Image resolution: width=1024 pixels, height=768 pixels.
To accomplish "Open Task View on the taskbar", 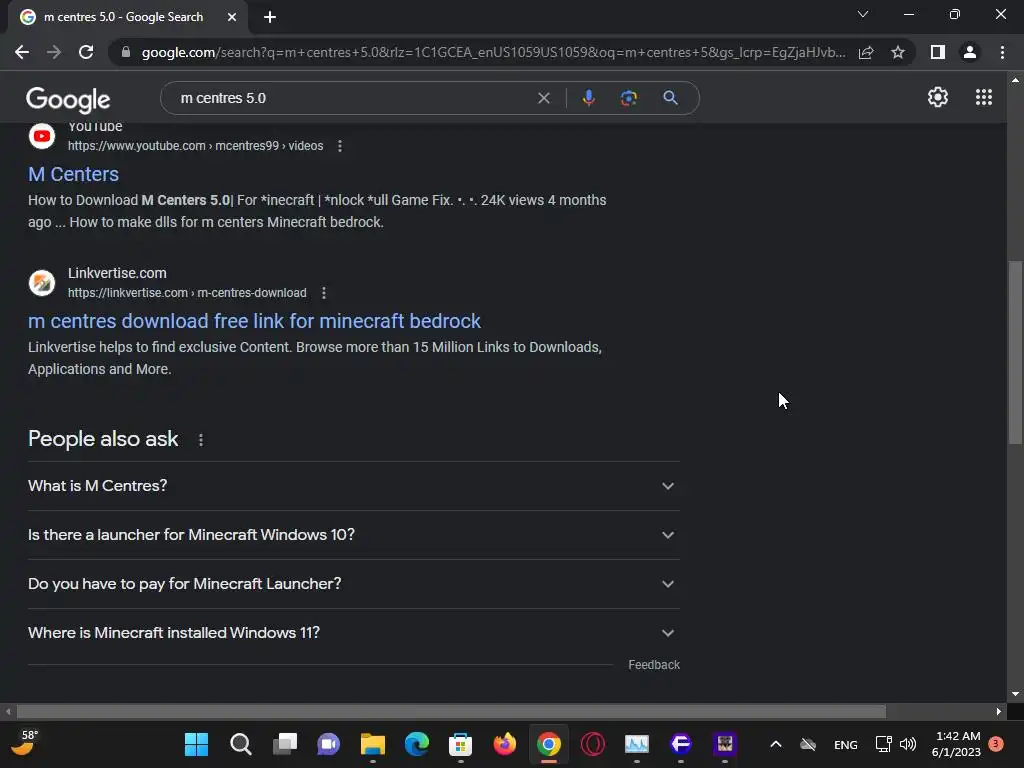I will 284,744.
